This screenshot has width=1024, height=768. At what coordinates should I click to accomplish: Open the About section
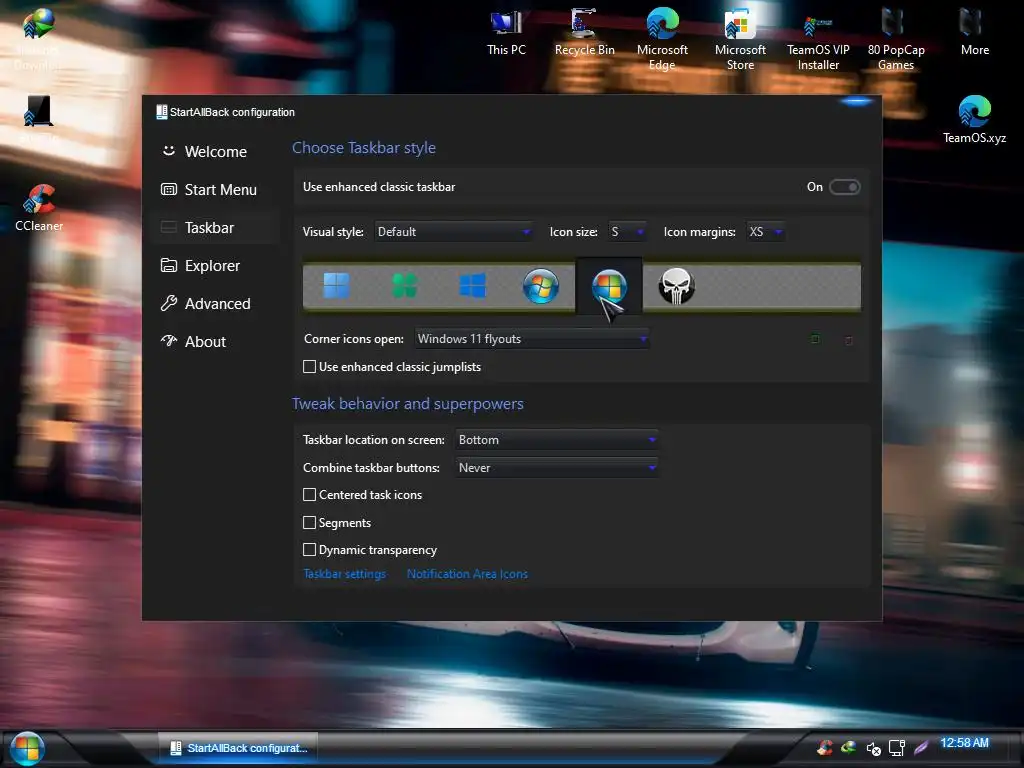(x=216, y=341)
